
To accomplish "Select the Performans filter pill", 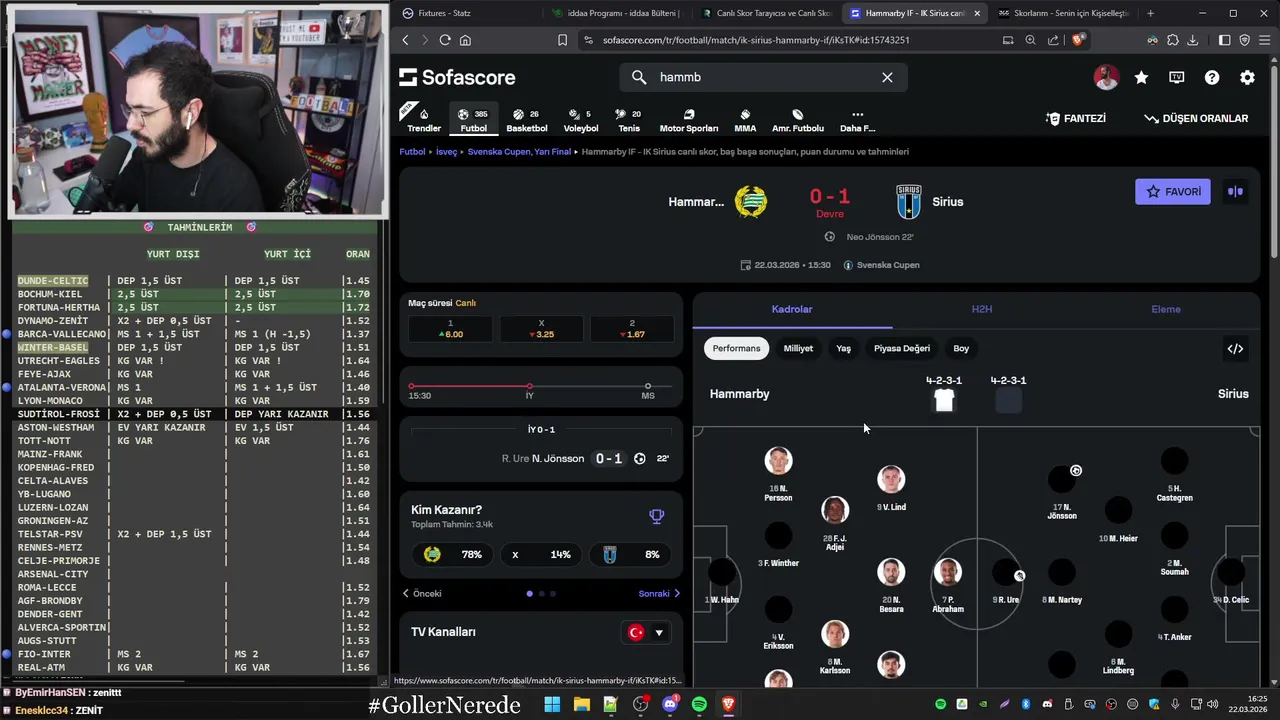I will [x=737, y=348].
